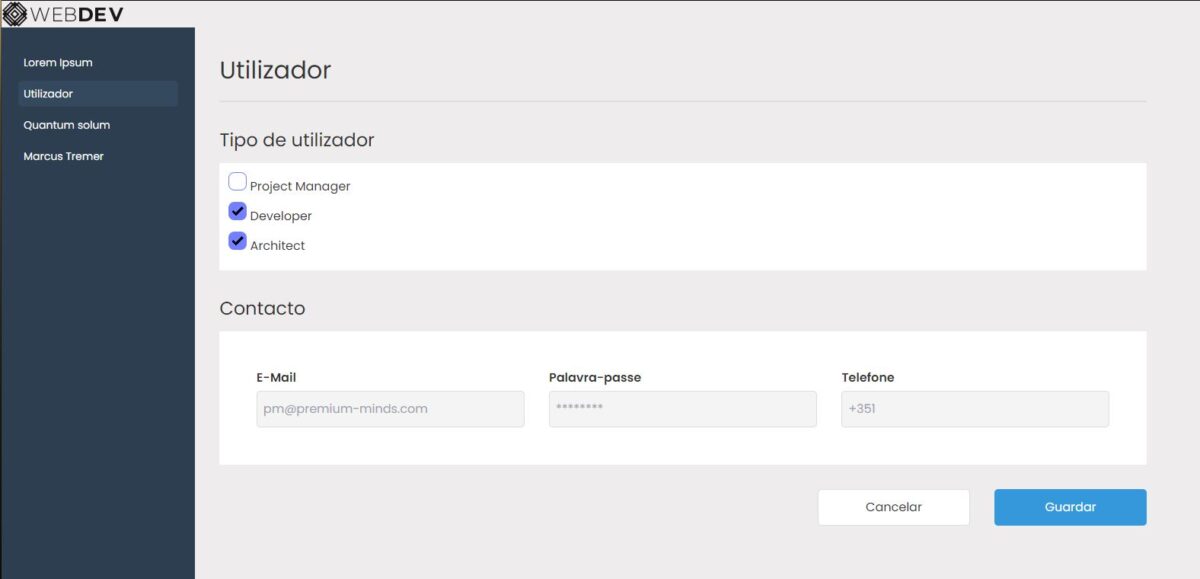Click the Architect label text

[x=277, y=246]
